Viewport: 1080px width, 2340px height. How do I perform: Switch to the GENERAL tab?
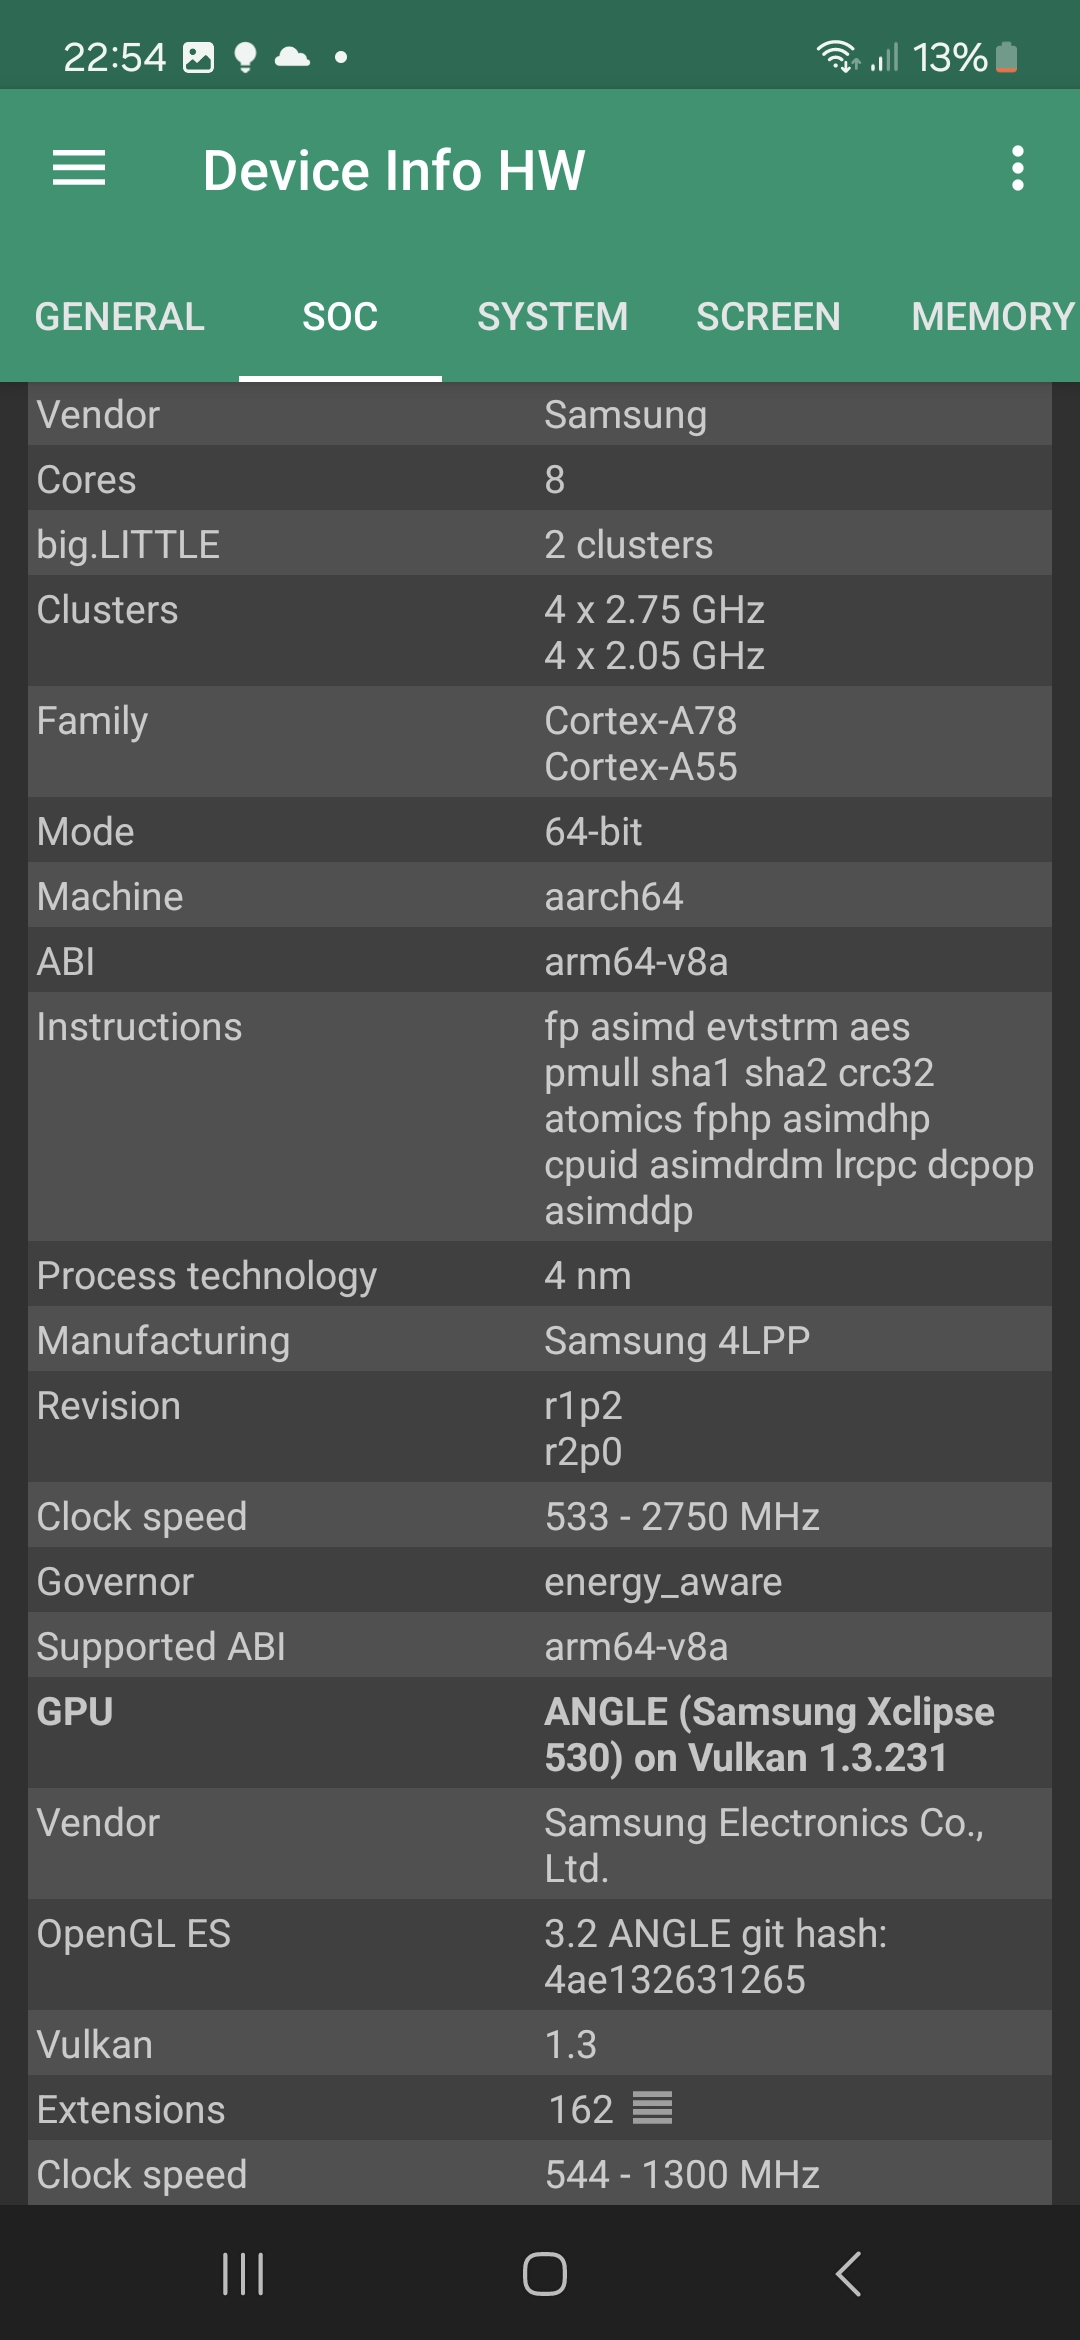coord(120,317)
